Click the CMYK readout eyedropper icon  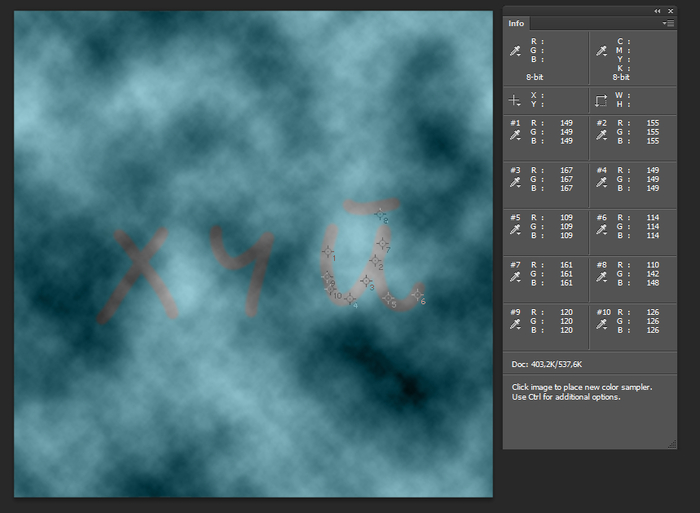pos(603,50)
